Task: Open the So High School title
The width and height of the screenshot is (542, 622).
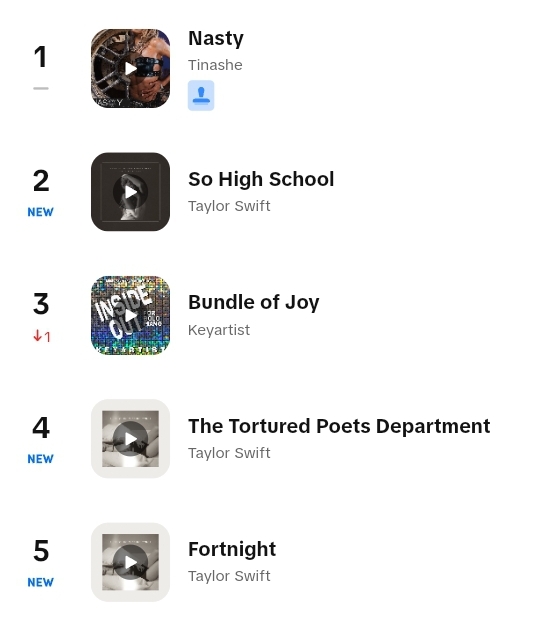Action: (x=261, y=179)
